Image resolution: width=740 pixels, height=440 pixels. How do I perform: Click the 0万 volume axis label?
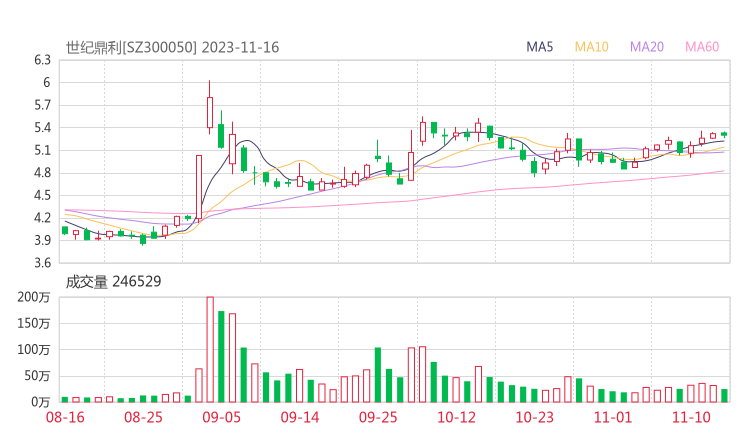(41, 402)
